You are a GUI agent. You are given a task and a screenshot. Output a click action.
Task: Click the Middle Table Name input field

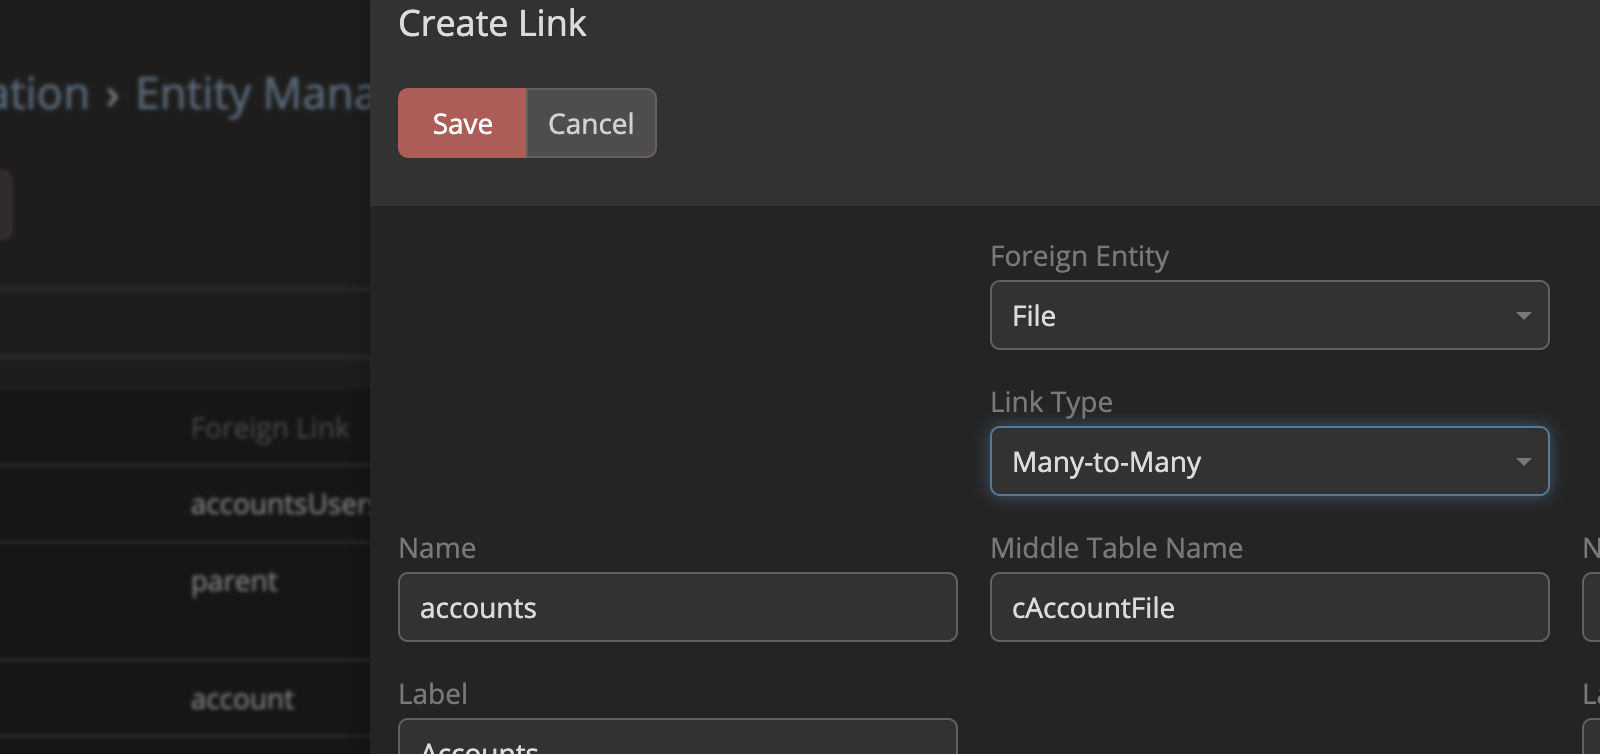coord(1269,608)
